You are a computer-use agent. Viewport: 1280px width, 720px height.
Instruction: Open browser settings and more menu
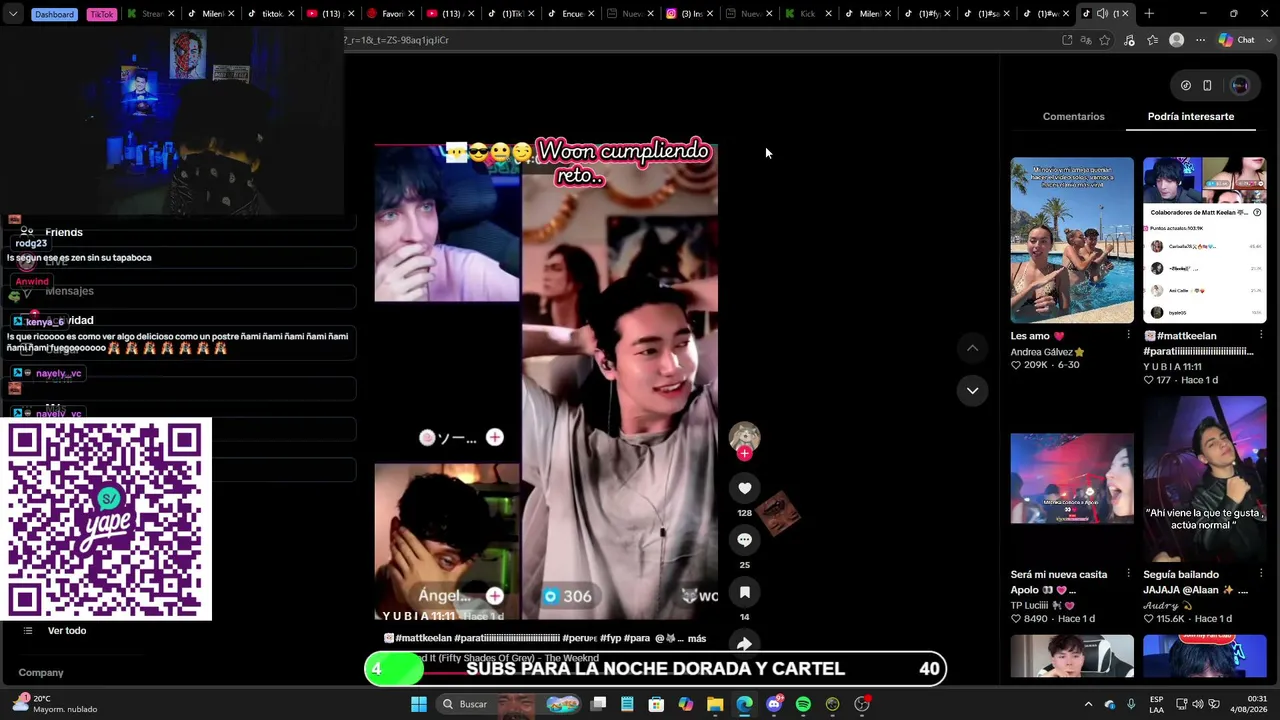coord(1201,40)
